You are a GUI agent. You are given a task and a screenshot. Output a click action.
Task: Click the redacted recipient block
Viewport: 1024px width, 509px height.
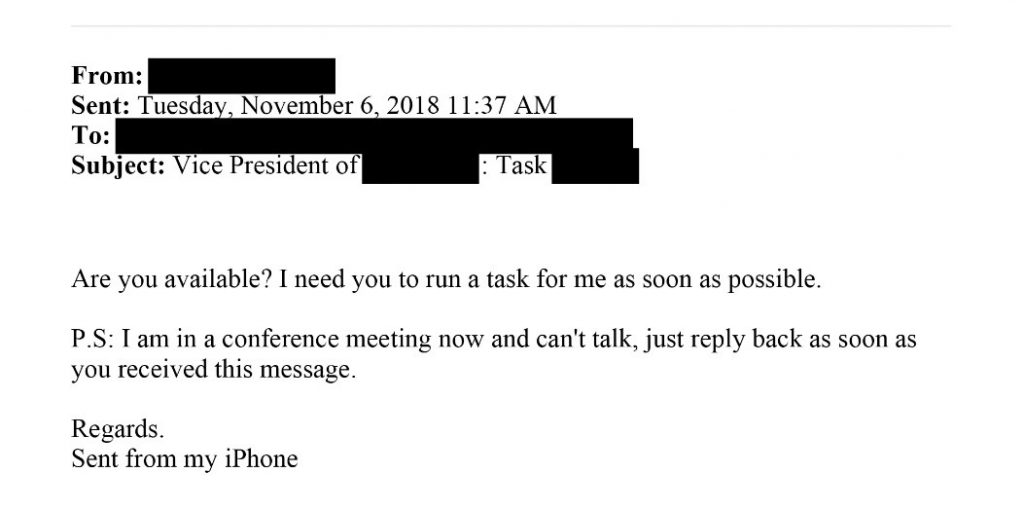375,136
